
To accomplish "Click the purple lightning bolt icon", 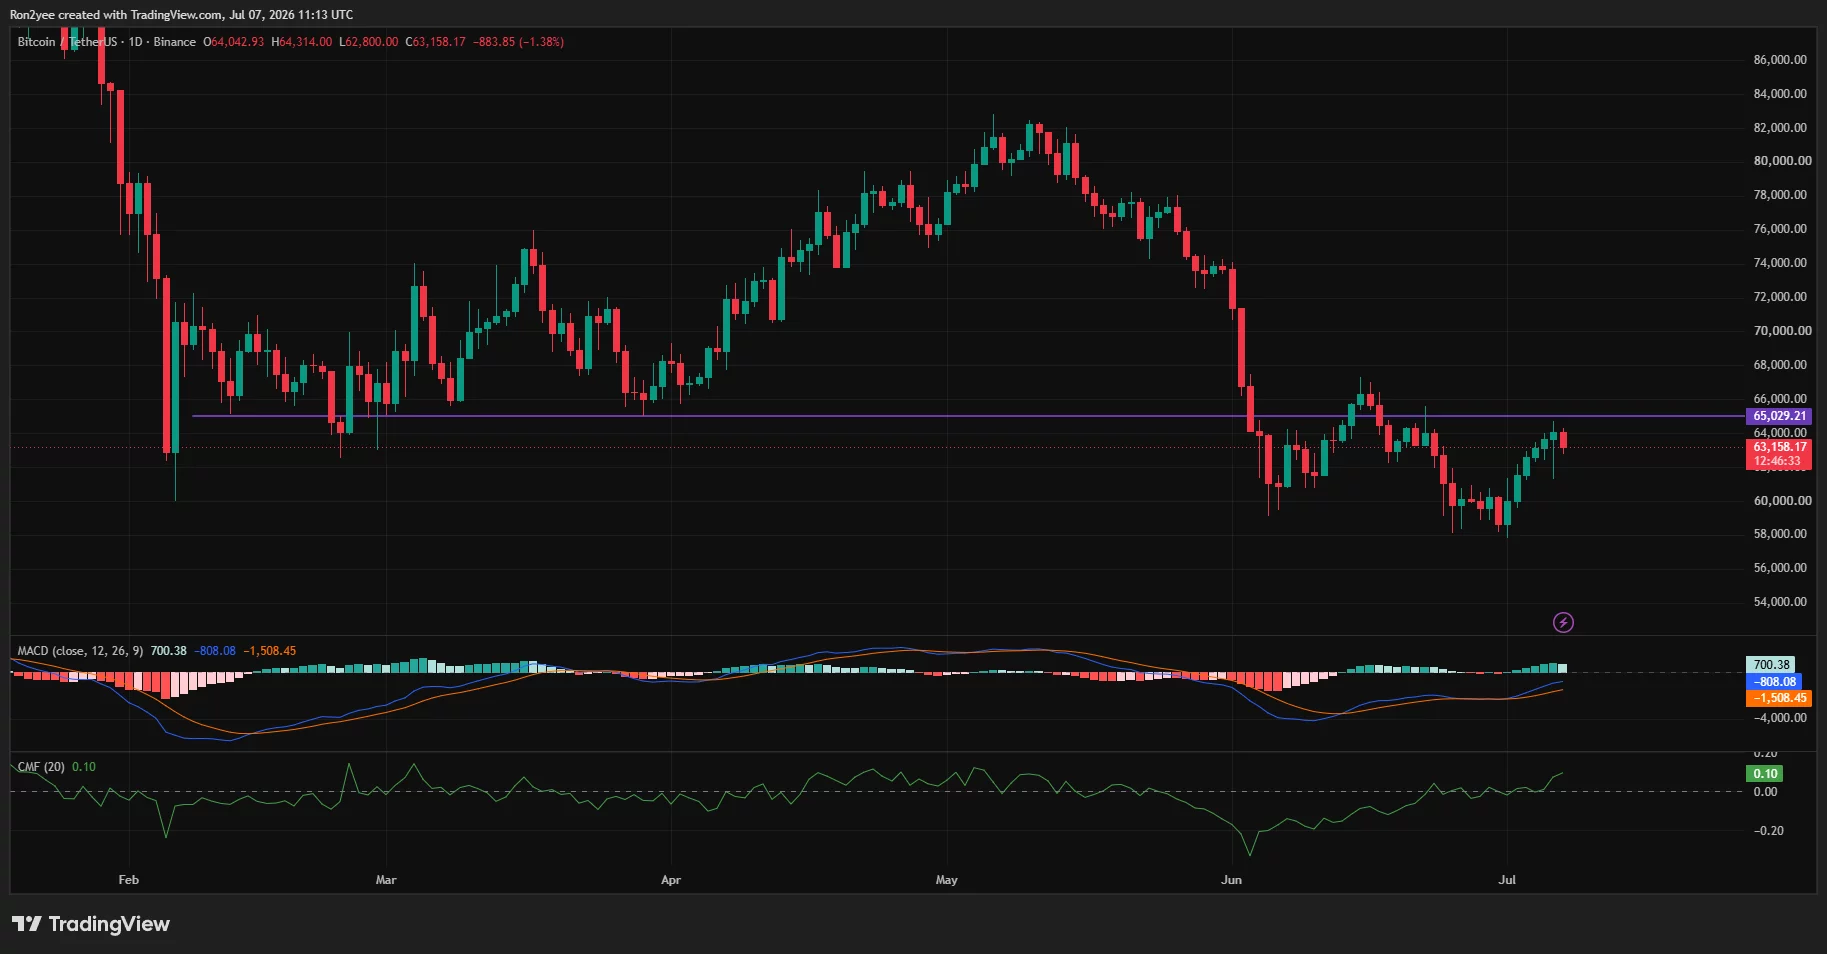I will click(x=1563, y=623).
